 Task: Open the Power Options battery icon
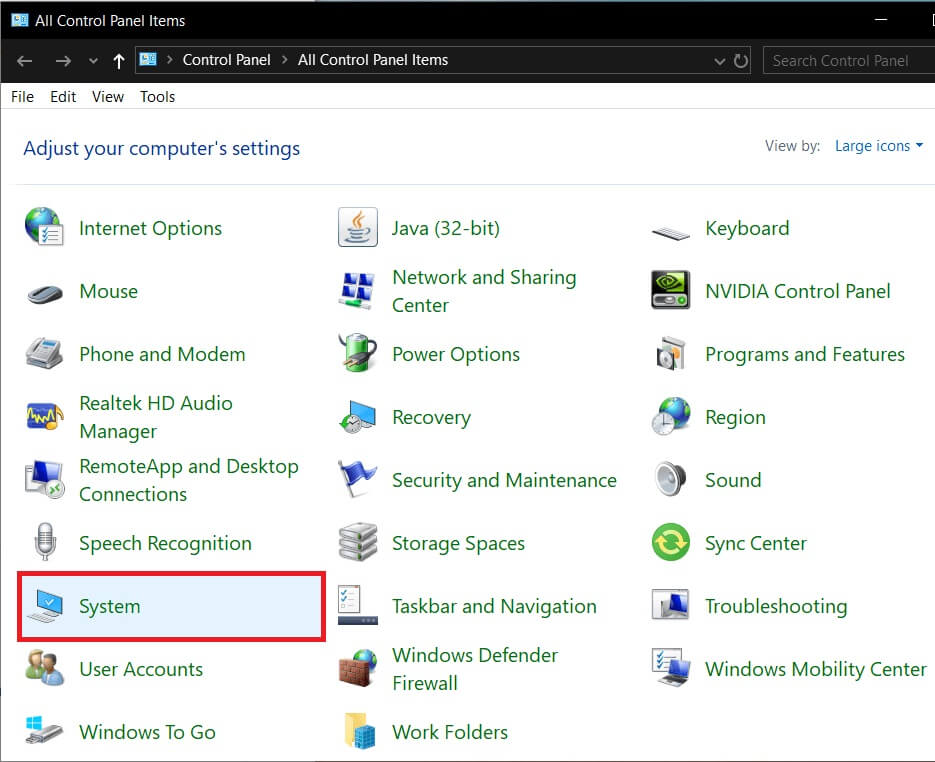coord(357,353)
